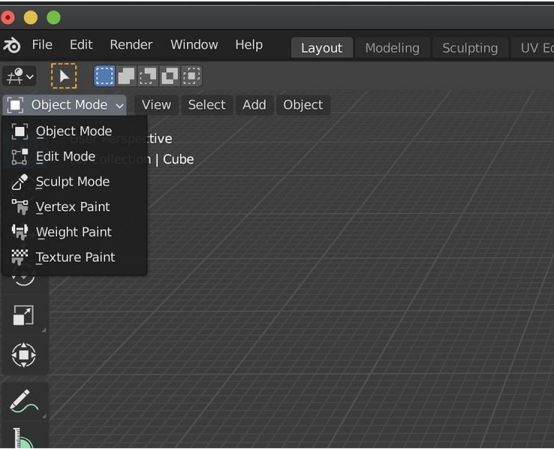Choose Set new selection mode
Screen dimensions: 554x449
pos(105,76)
